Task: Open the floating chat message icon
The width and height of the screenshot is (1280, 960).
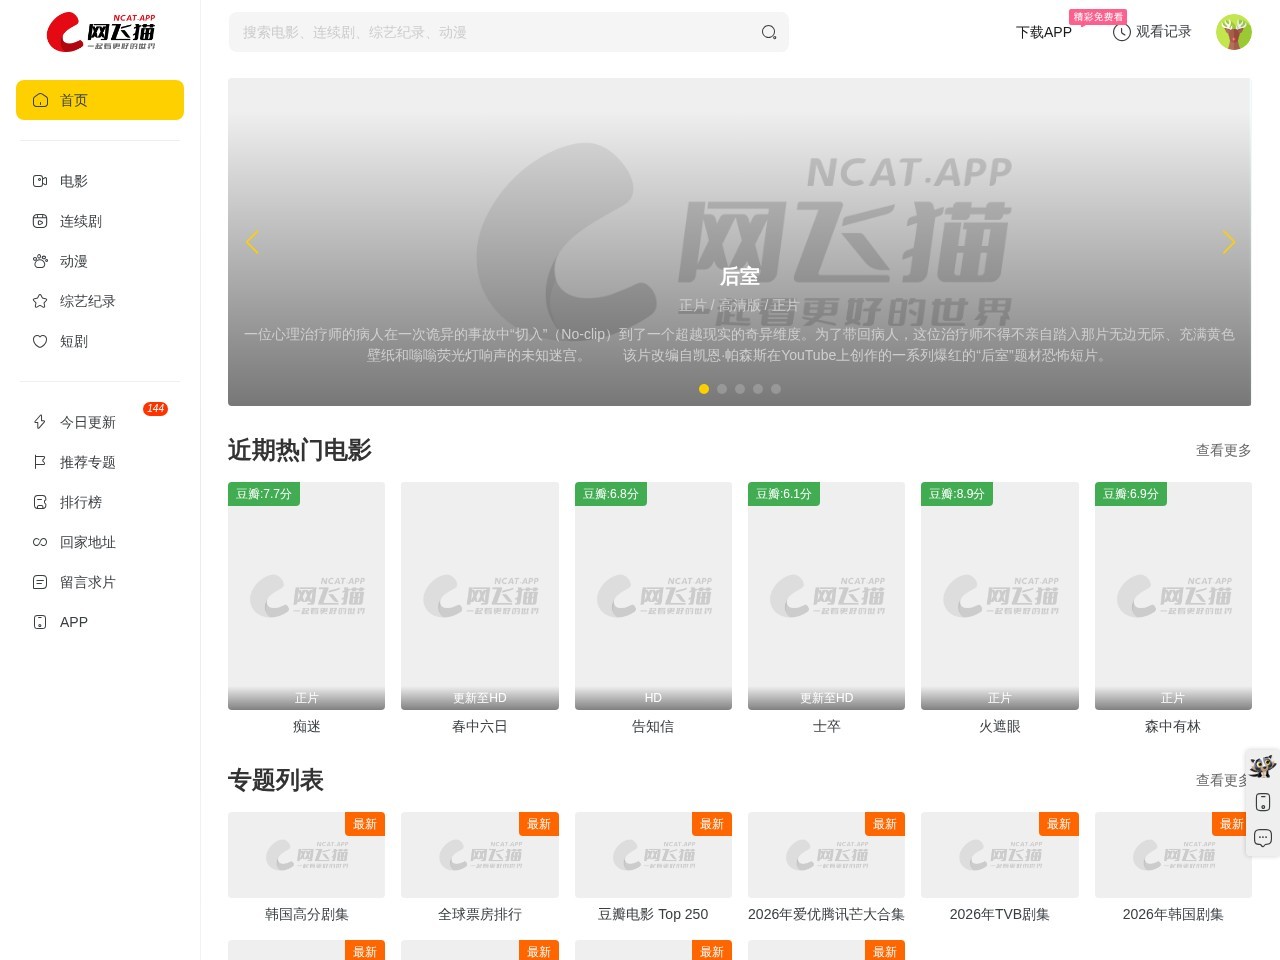Action: (x=1263, y=838)
